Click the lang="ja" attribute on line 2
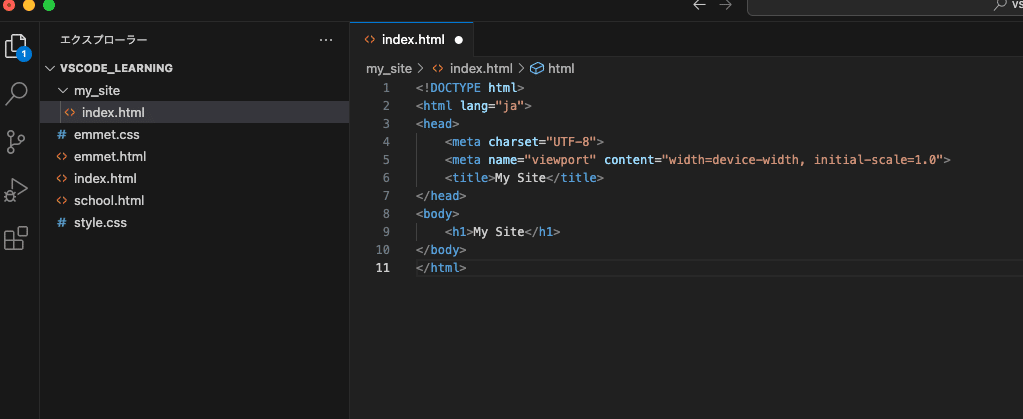 (493, 106)
